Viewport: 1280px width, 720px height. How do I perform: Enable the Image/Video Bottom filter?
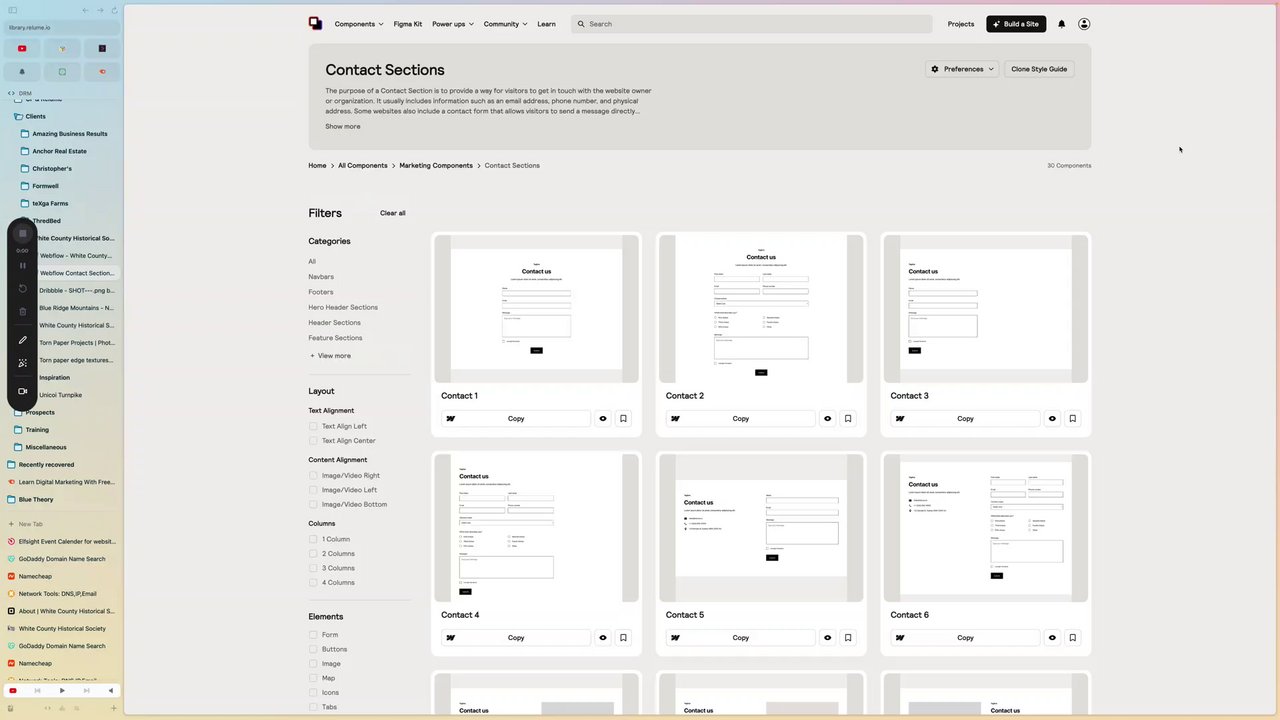(x=313, y=505)
